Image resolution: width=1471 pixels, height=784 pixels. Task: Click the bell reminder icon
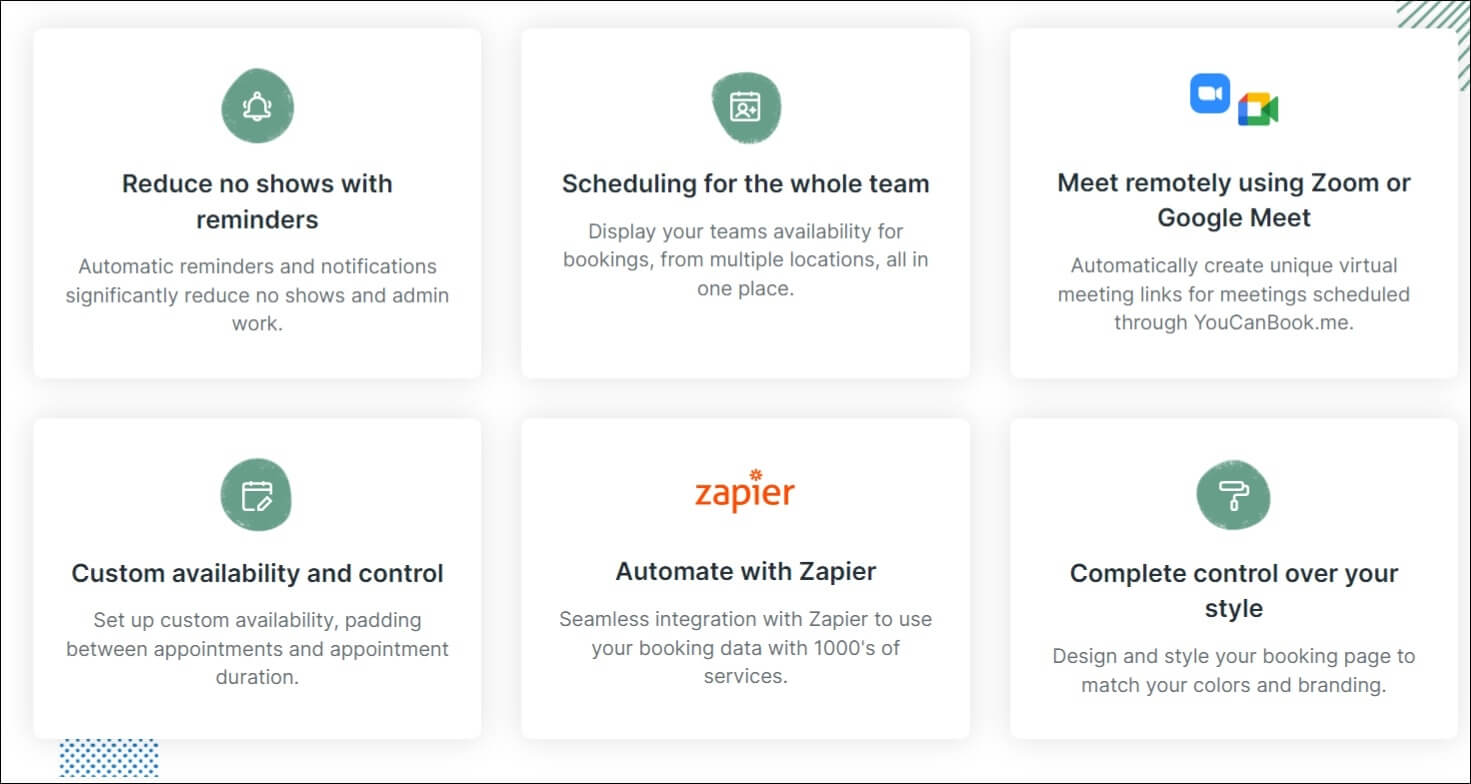(x=257, y=106)
